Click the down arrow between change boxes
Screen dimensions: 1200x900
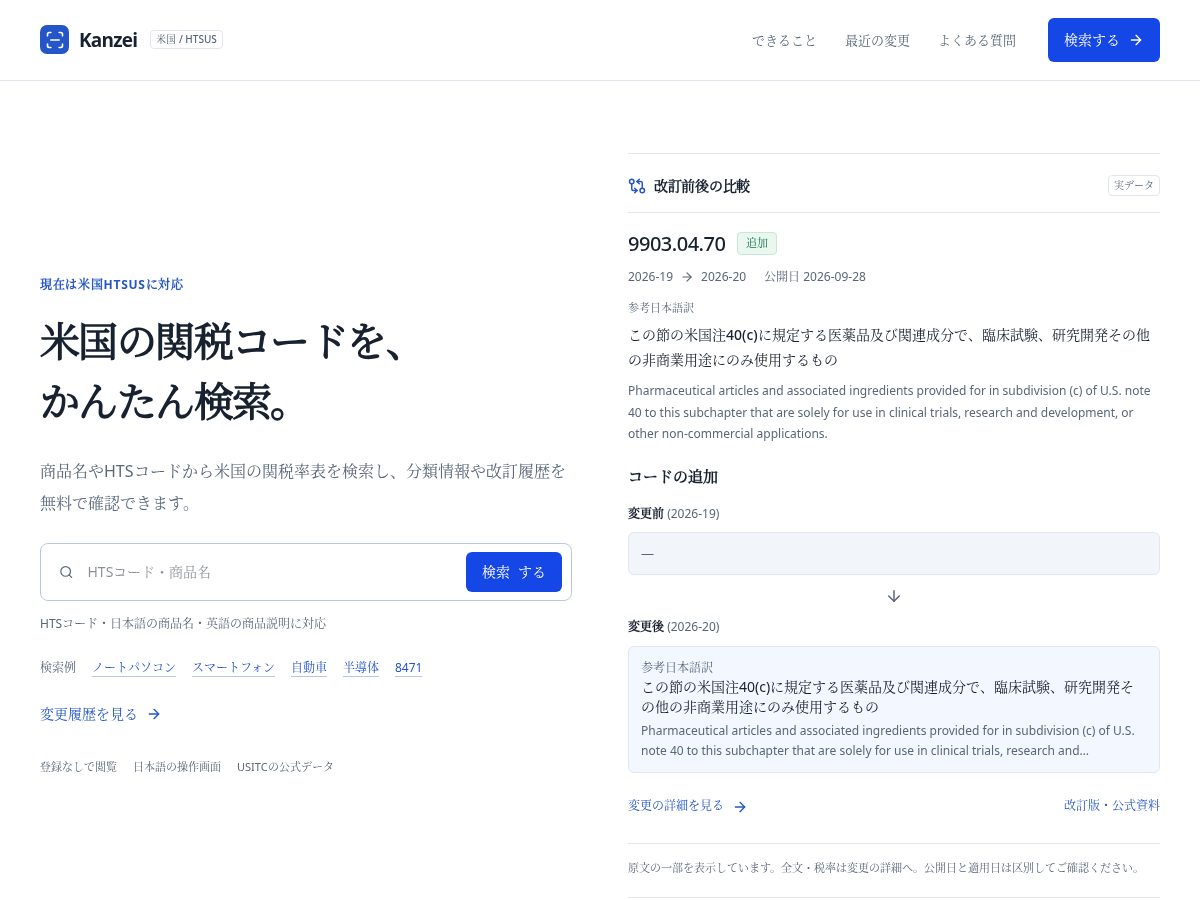(x=894, y=596)
